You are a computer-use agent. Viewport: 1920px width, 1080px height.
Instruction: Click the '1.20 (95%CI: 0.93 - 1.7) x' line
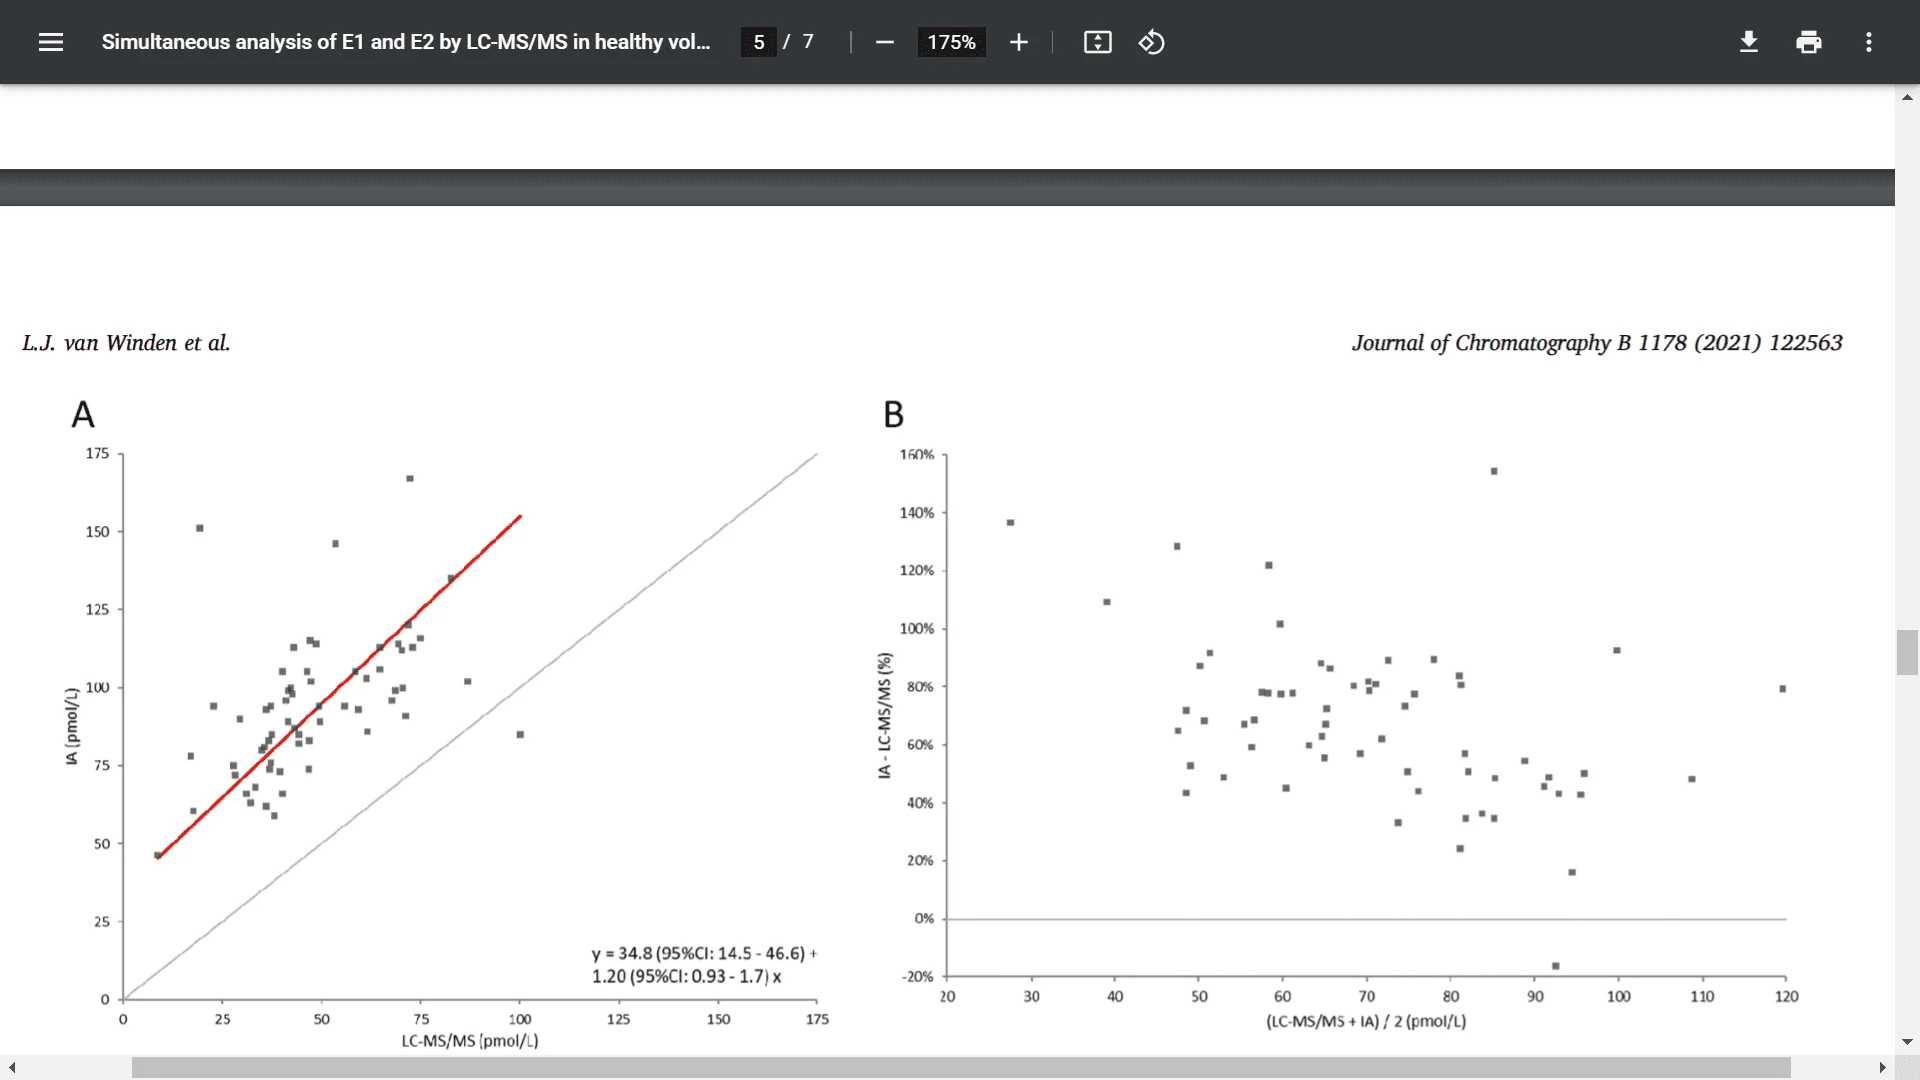(687, 976)
